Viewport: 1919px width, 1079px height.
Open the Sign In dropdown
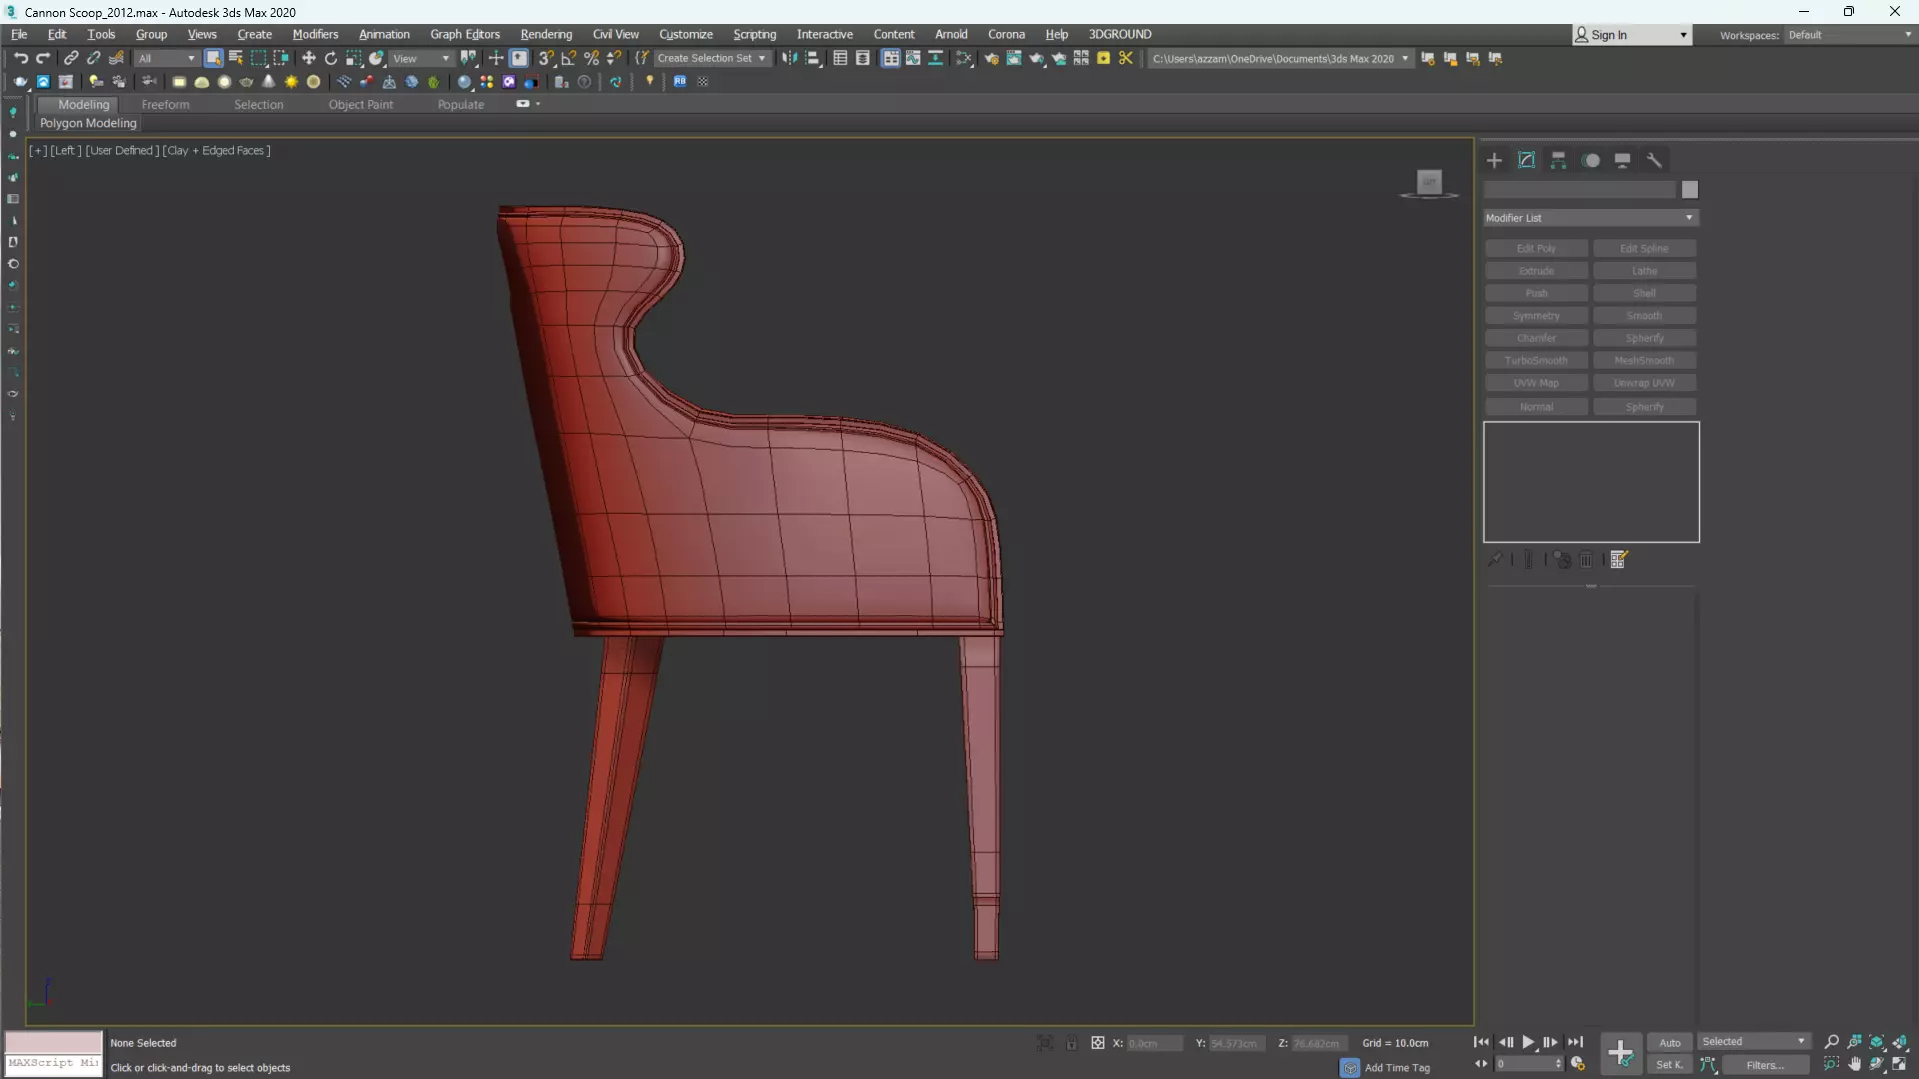click(1632, 35)
